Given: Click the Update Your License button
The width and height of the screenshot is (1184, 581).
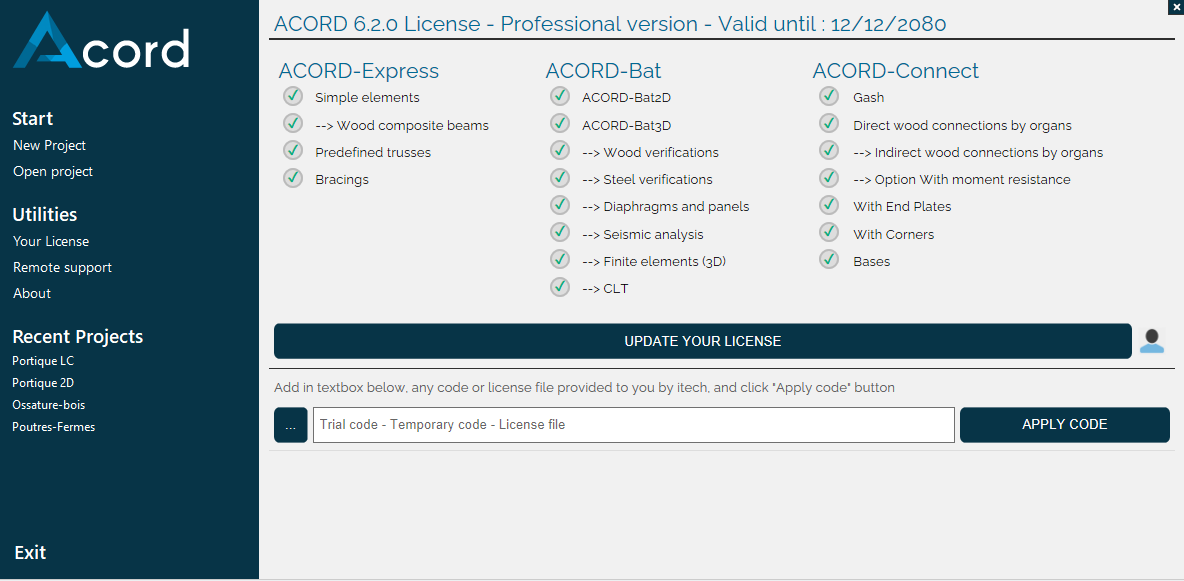Looking at the screenshot, I should click(703, 341).
